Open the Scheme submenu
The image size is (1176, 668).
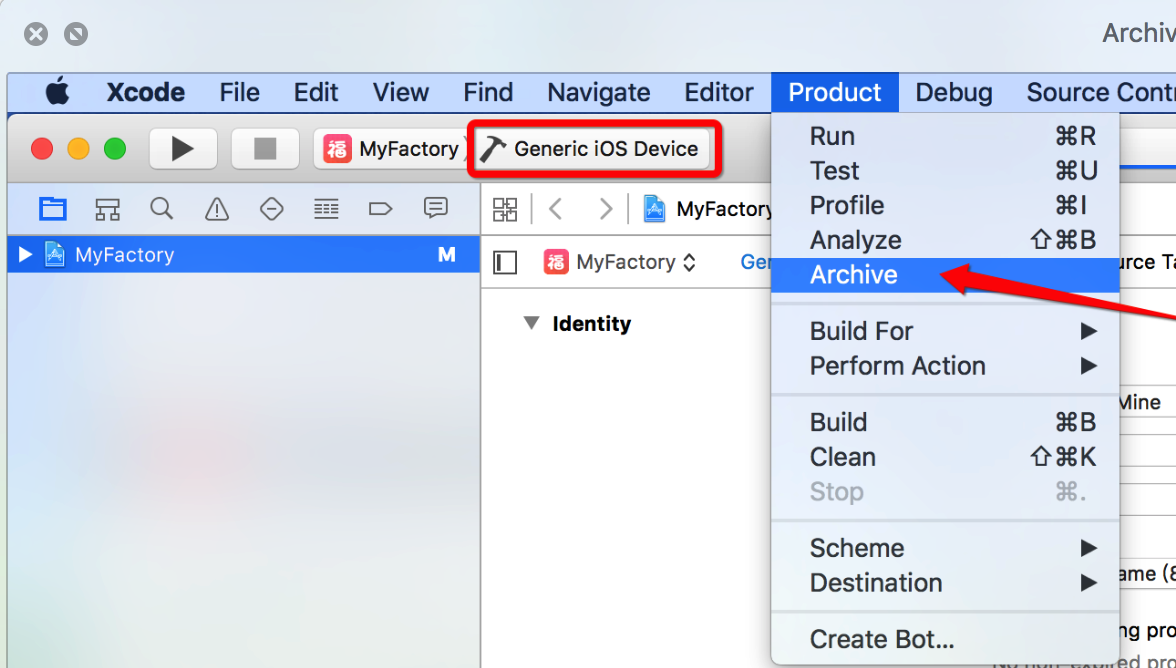(945, 548)
